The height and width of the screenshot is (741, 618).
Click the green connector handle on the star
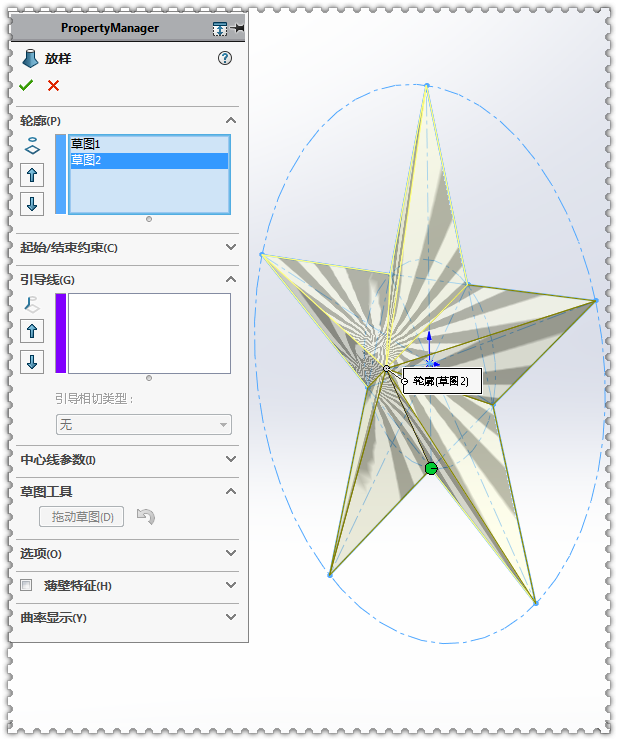pos(431,468)
